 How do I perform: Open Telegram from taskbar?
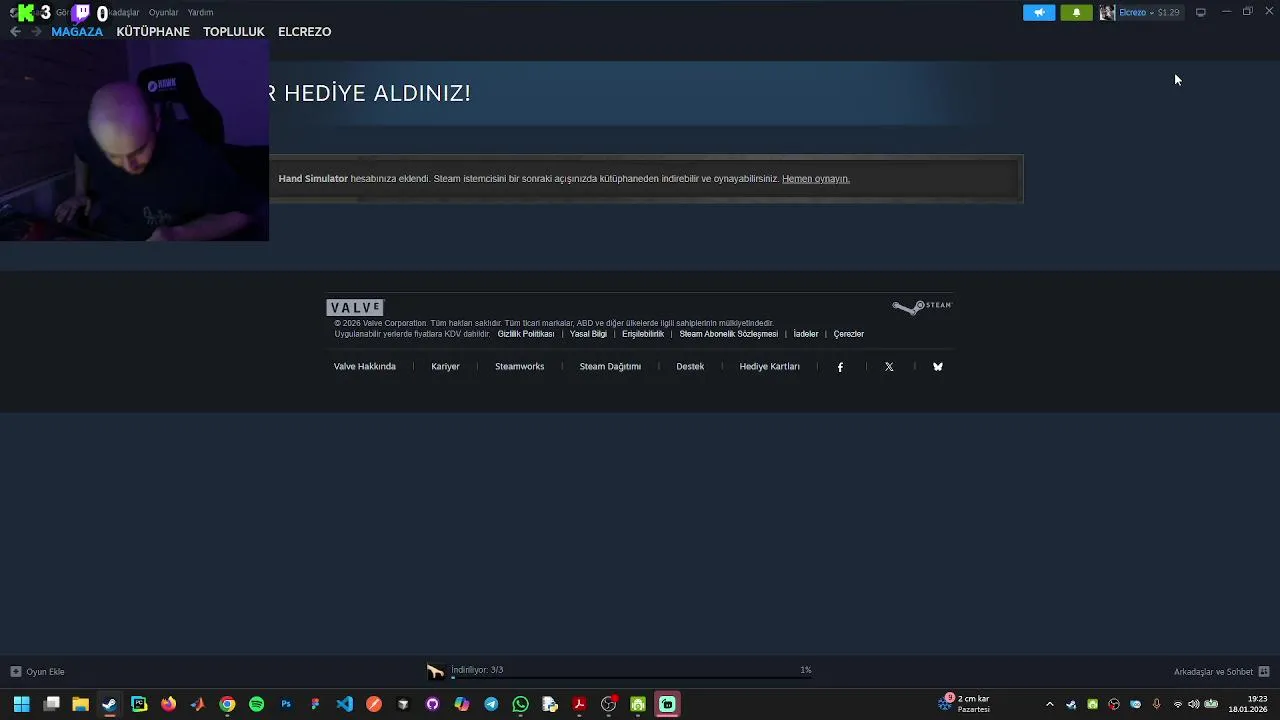tap(491, 704)
